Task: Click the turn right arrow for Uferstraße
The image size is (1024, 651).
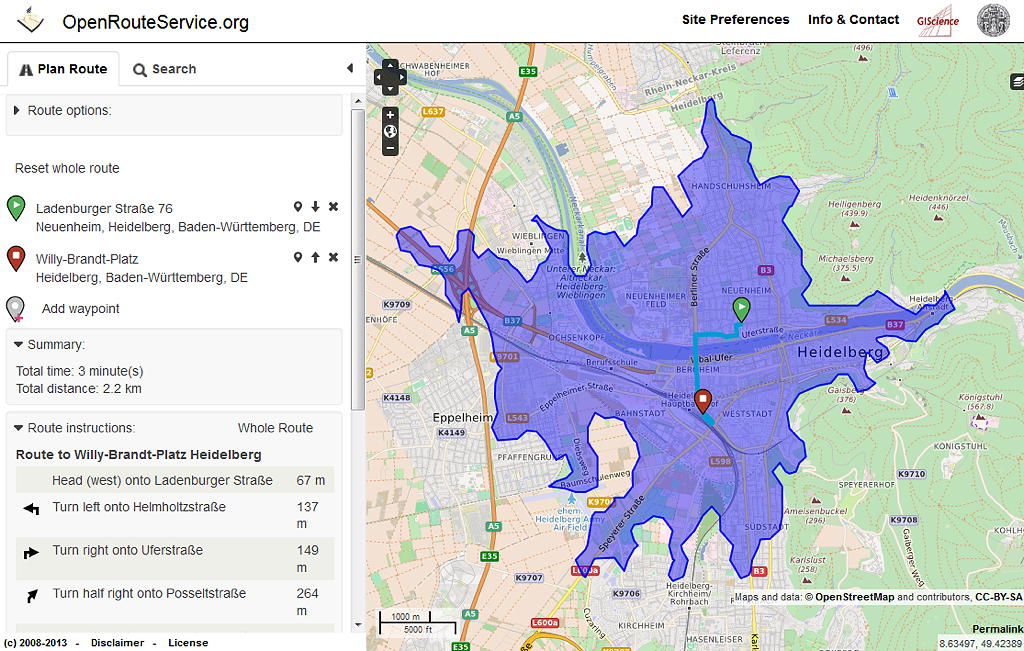Action: (x=31, y=553)
